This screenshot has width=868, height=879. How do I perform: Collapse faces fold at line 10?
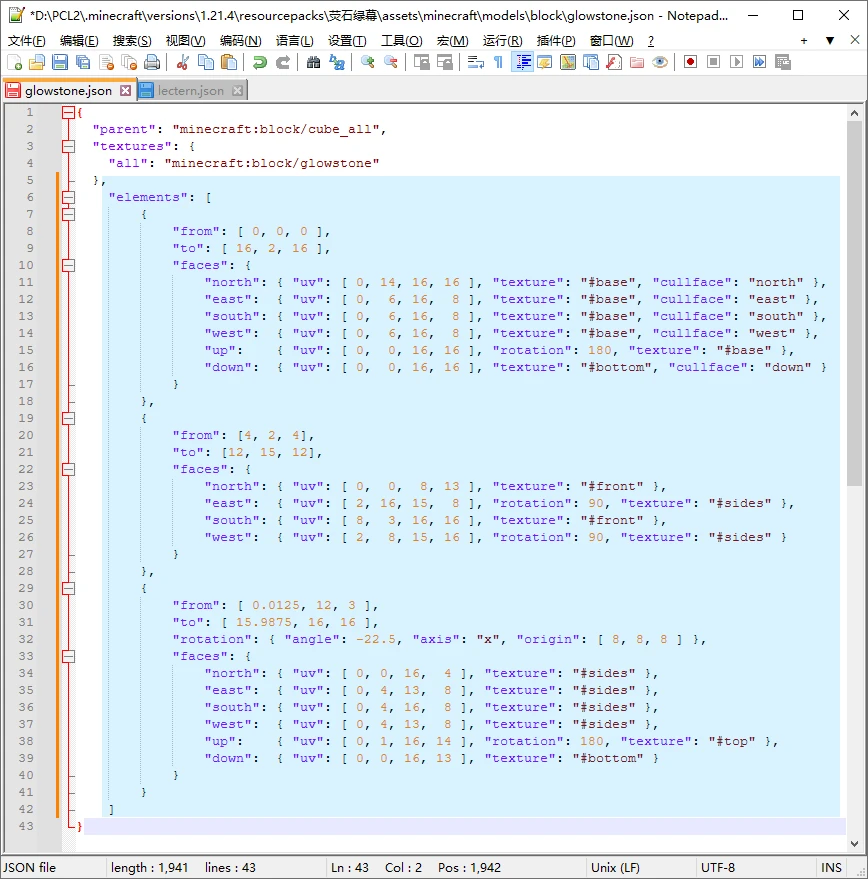[x=68, y=266]
